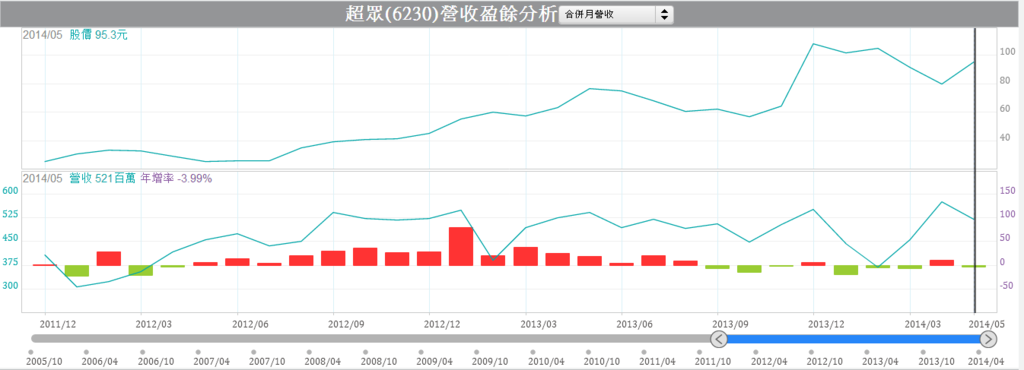Click the 營收 521百萬 revenue label
1024x370 pixels.
tap(103, 178)
